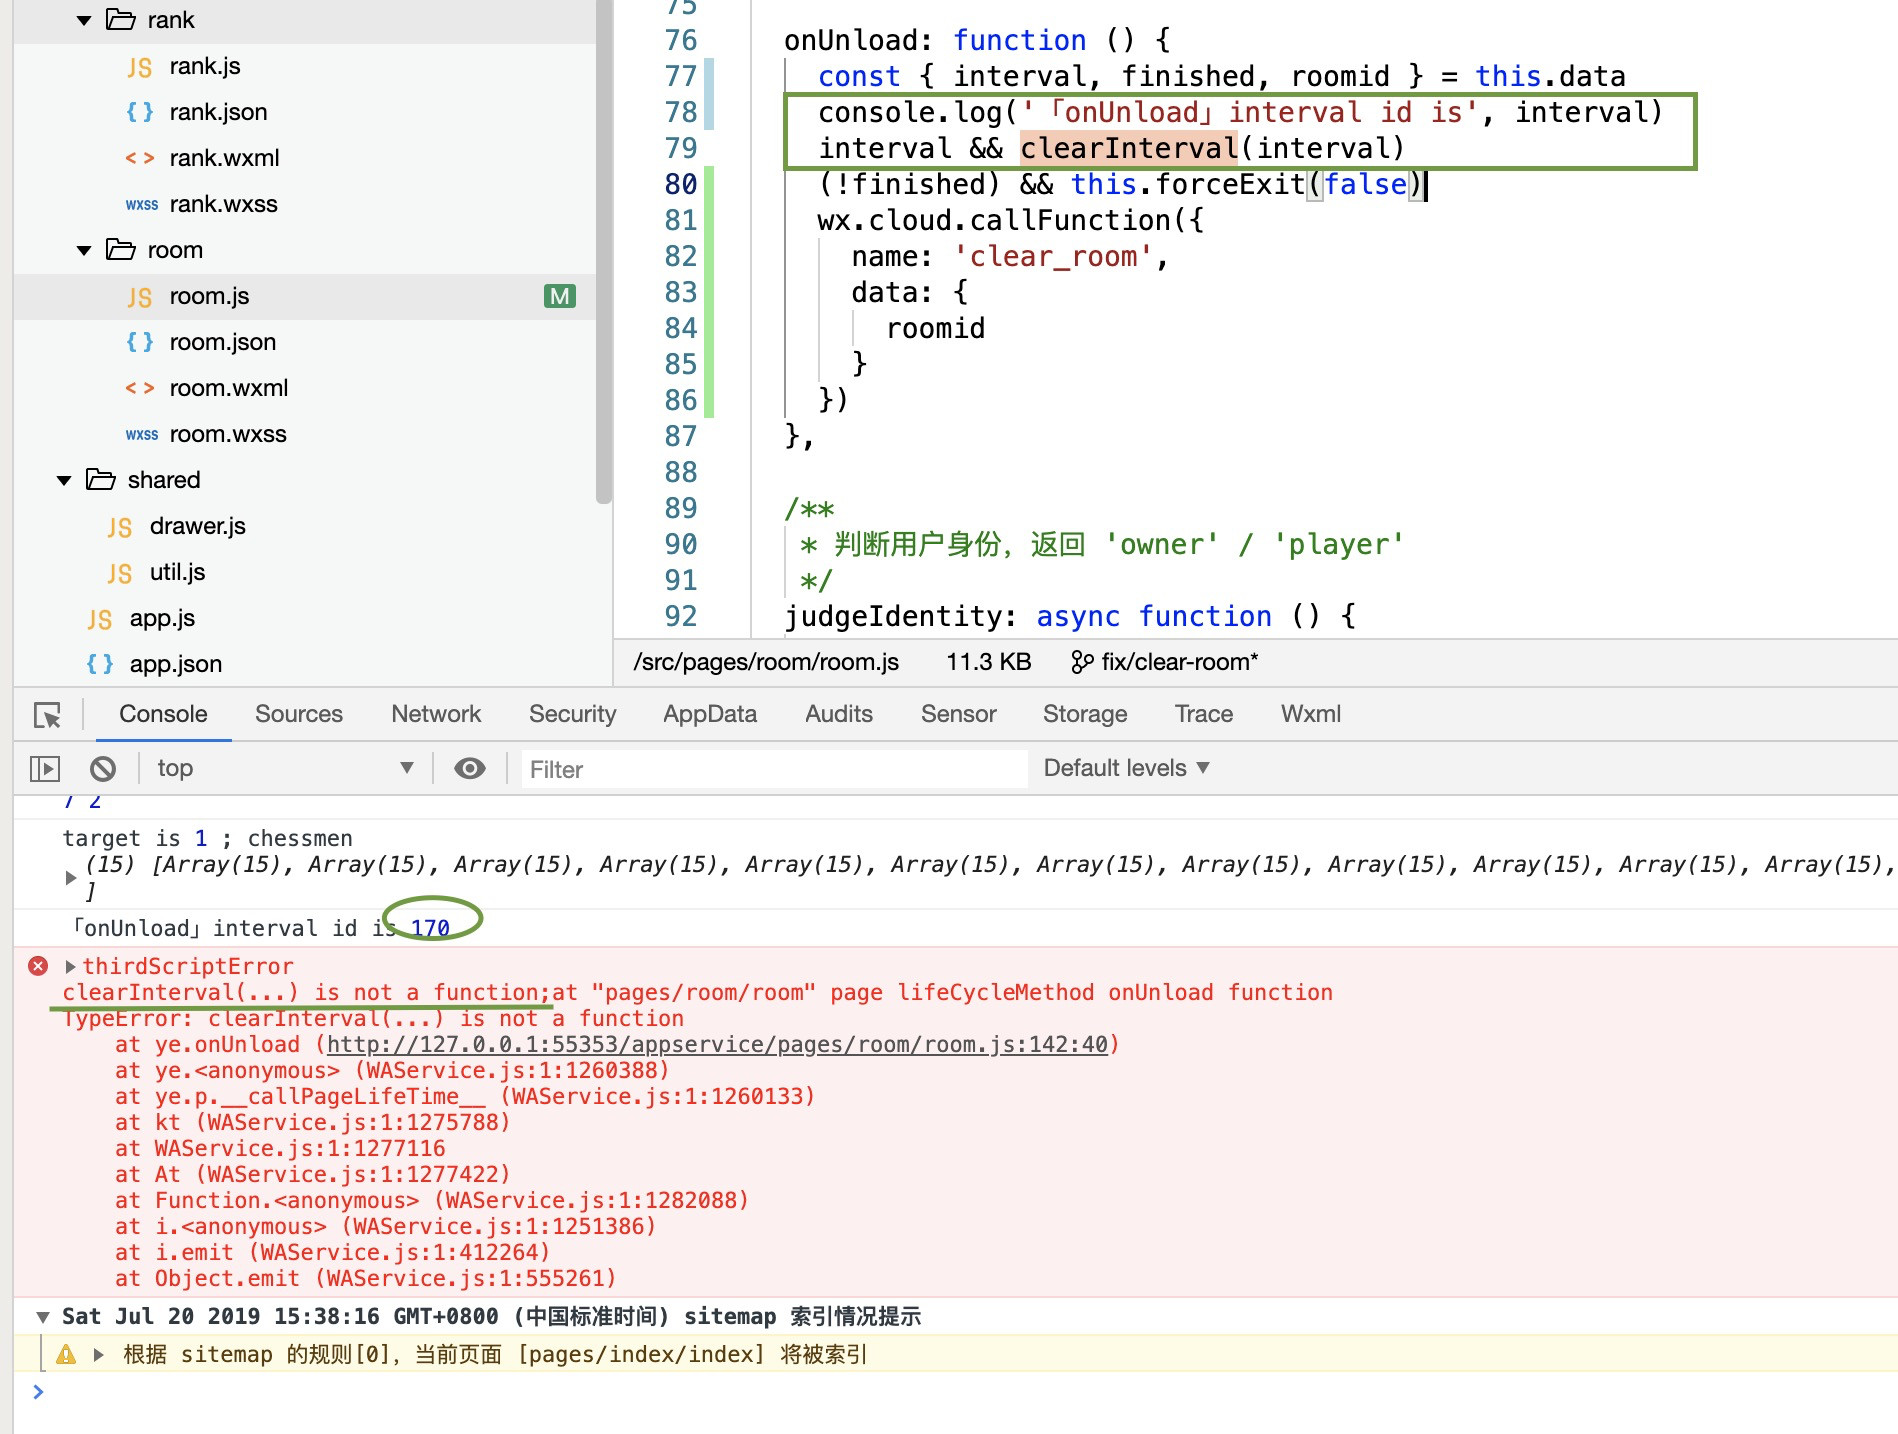Toggle the console sidebar panel icon
The height and width of the screenshot is (1434, 1898).
pyautogui.click(x=45, y=768)
